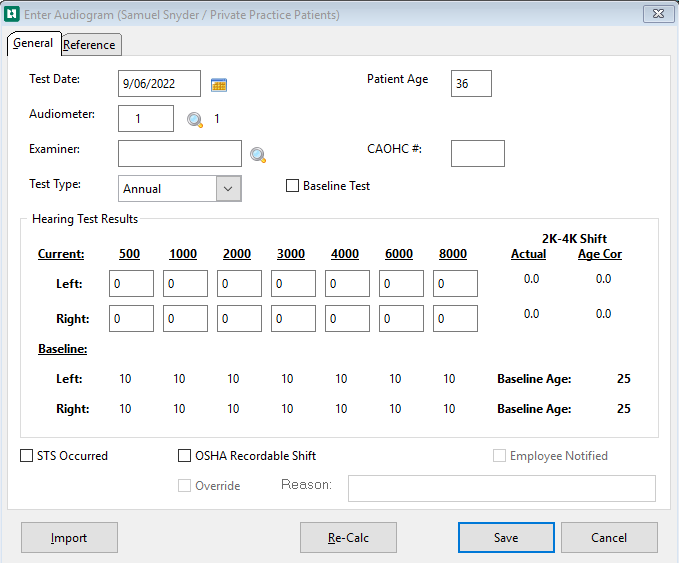Click the Examiner text field

(180, 153)
